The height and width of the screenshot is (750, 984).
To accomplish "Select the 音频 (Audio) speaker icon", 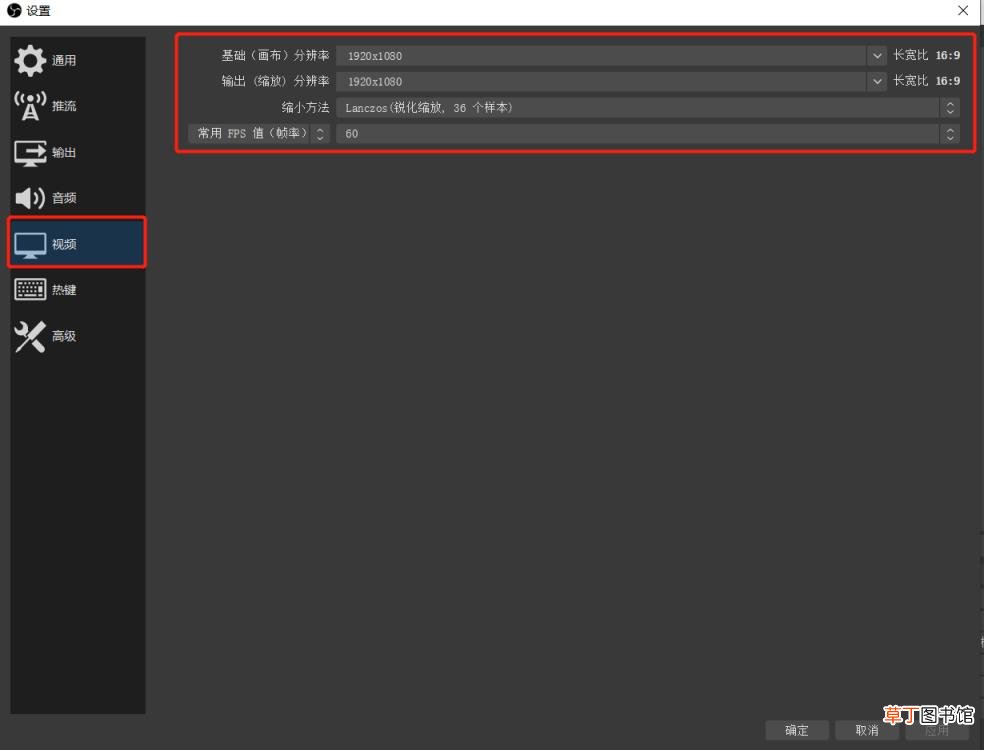I will 30,198.
